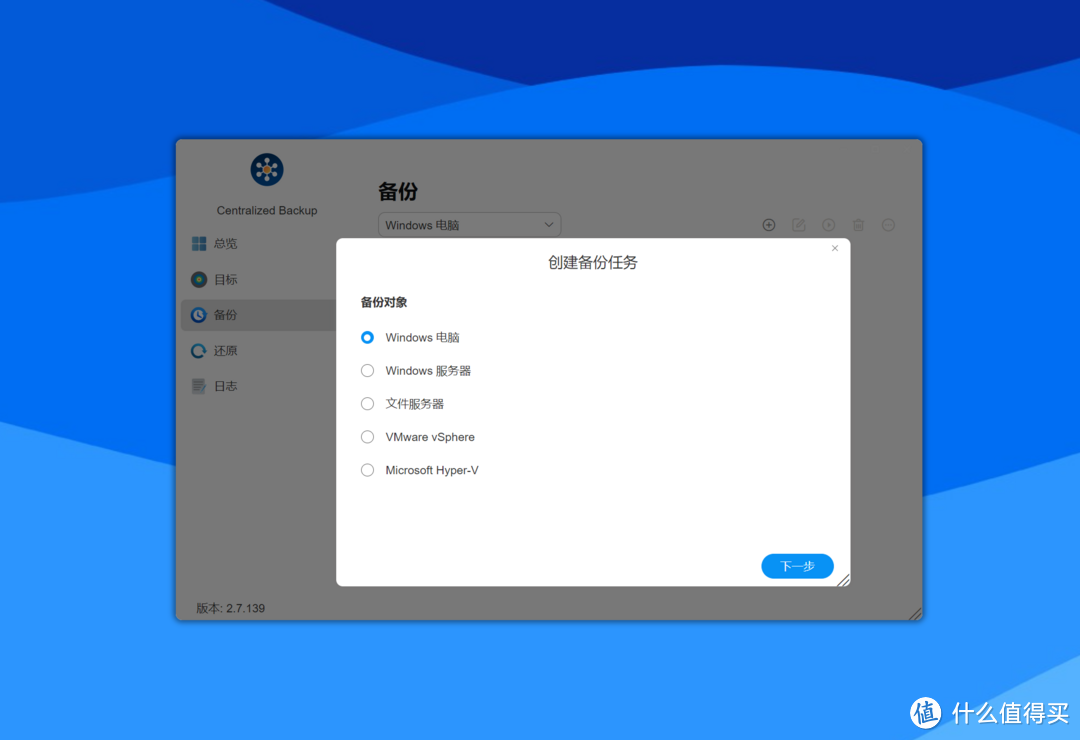Choose 文件服务器 as backup object
The height and width of the screenshot is (740, 1080).
click(x=367, y=403)
